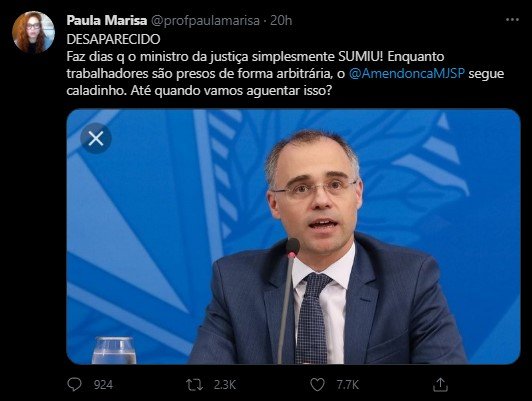Viewport: 532px width, 401px height.
Task: Open Paula Marisa's round profile avatar
Action: 33,32
